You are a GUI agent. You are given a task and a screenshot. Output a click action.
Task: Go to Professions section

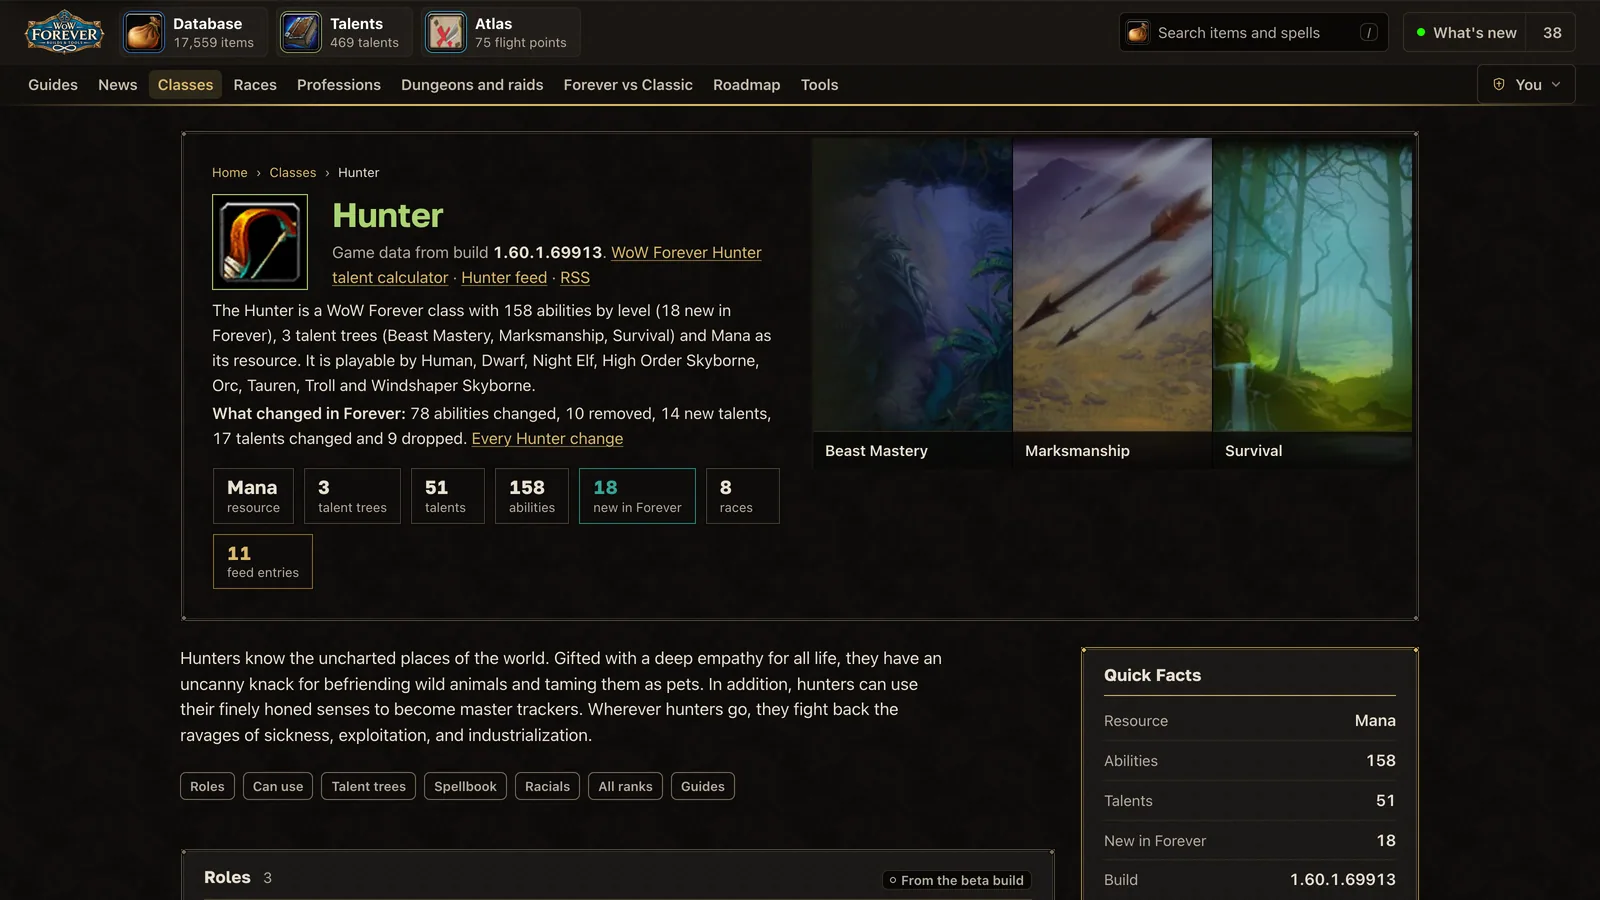point(339,85)
